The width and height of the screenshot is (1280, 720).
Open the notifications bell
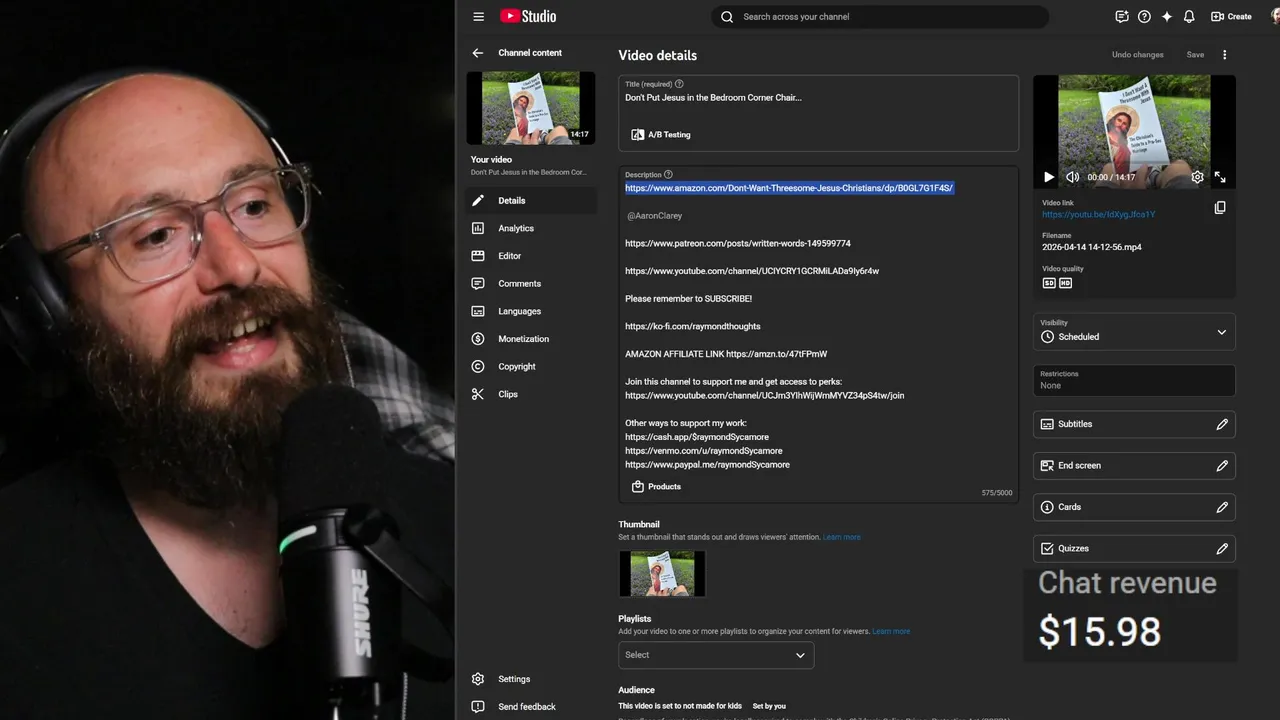1189,17
